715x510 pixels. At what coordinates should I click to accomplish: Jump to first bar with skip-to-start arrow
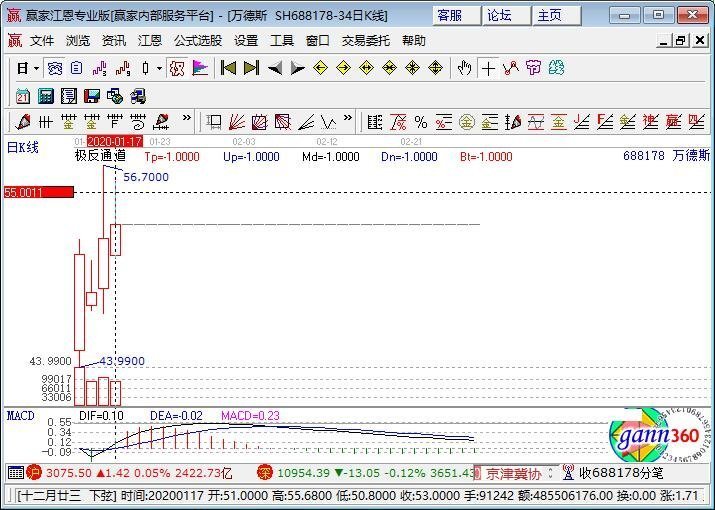[x=228, y=68]
